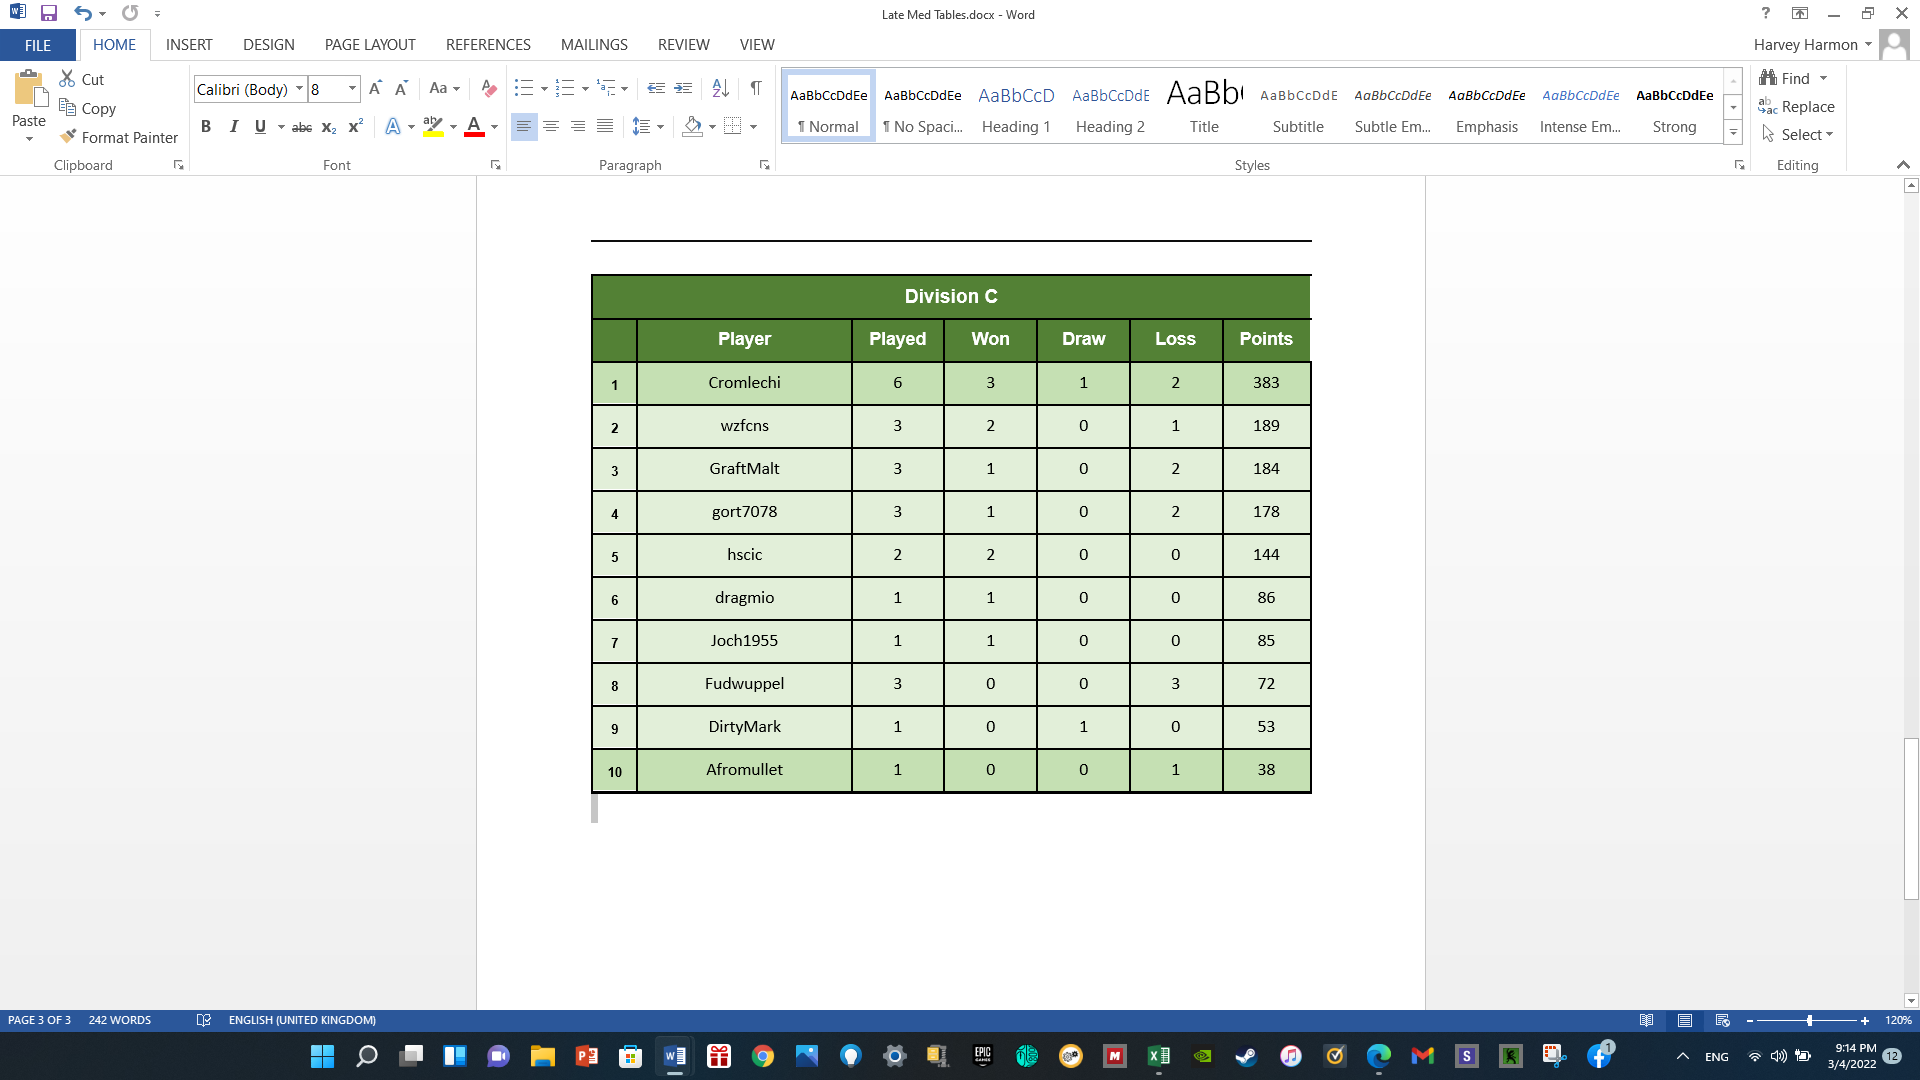Open Word Help question mark

click(x=1766, y=14)
